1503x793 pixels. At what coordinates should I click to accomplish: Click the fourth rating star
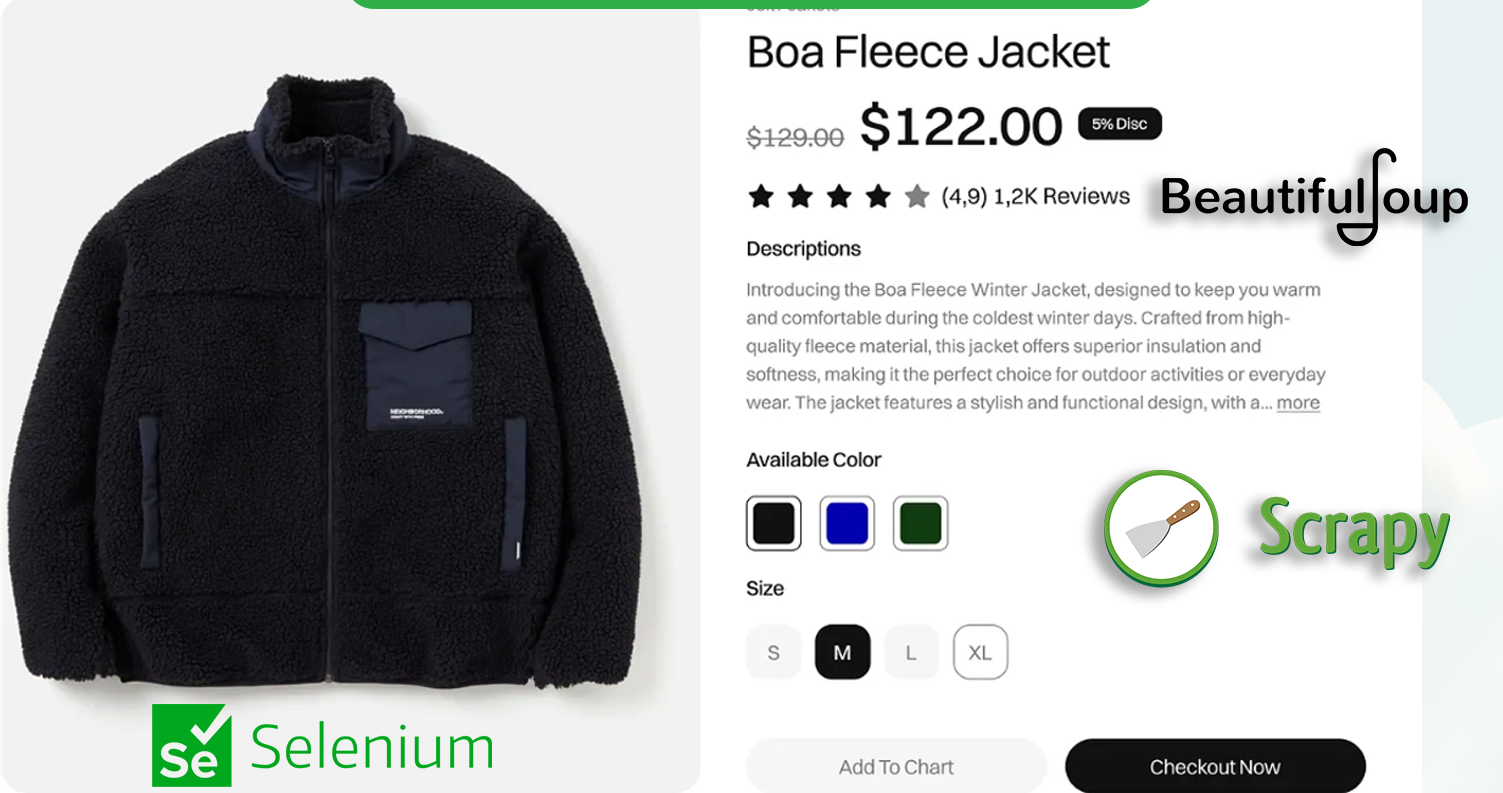pos(878,197)
